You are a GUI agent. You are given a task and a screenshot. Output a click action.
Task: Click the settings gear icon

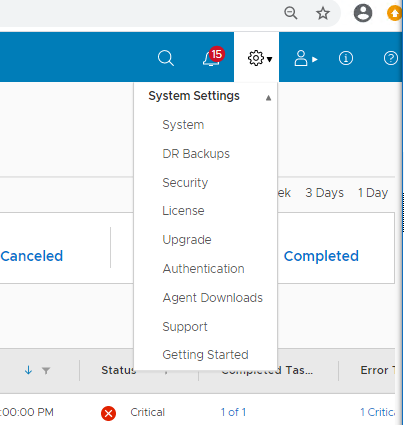point(256,58)
